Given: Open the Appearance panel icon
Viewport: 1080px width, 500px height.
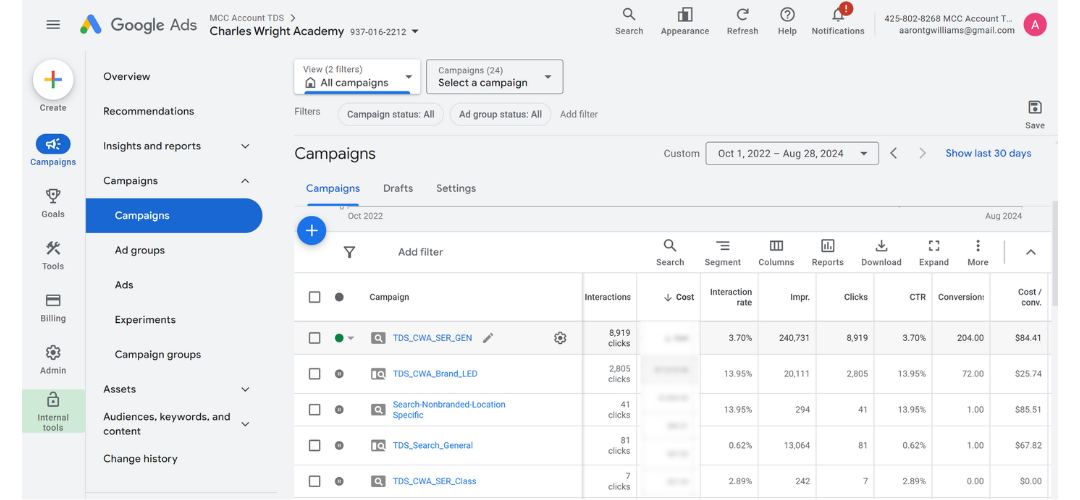Looking at the screenshot, I should (685, 15).
